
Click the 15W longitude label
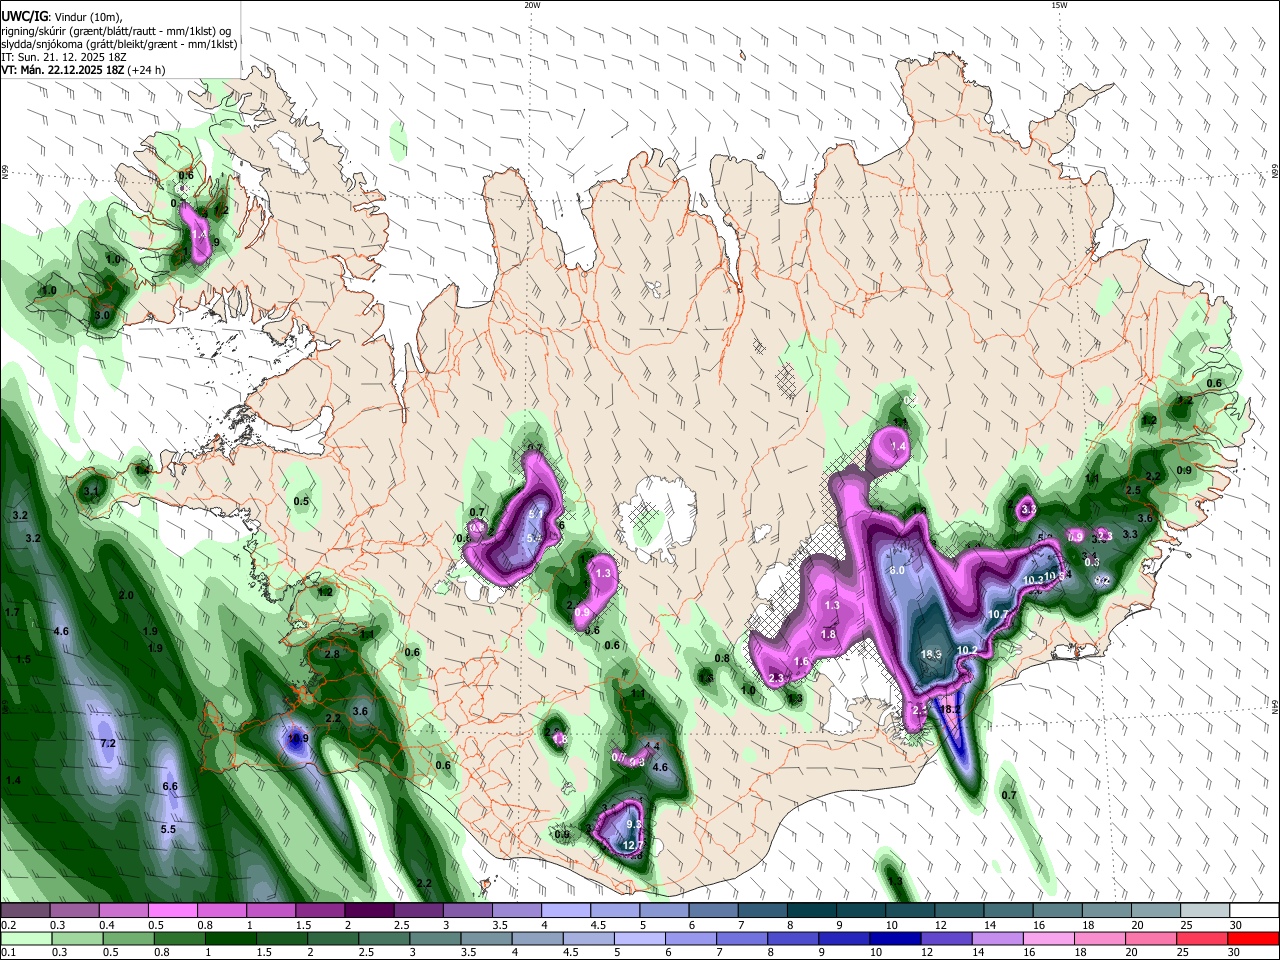click(1059, 5)
